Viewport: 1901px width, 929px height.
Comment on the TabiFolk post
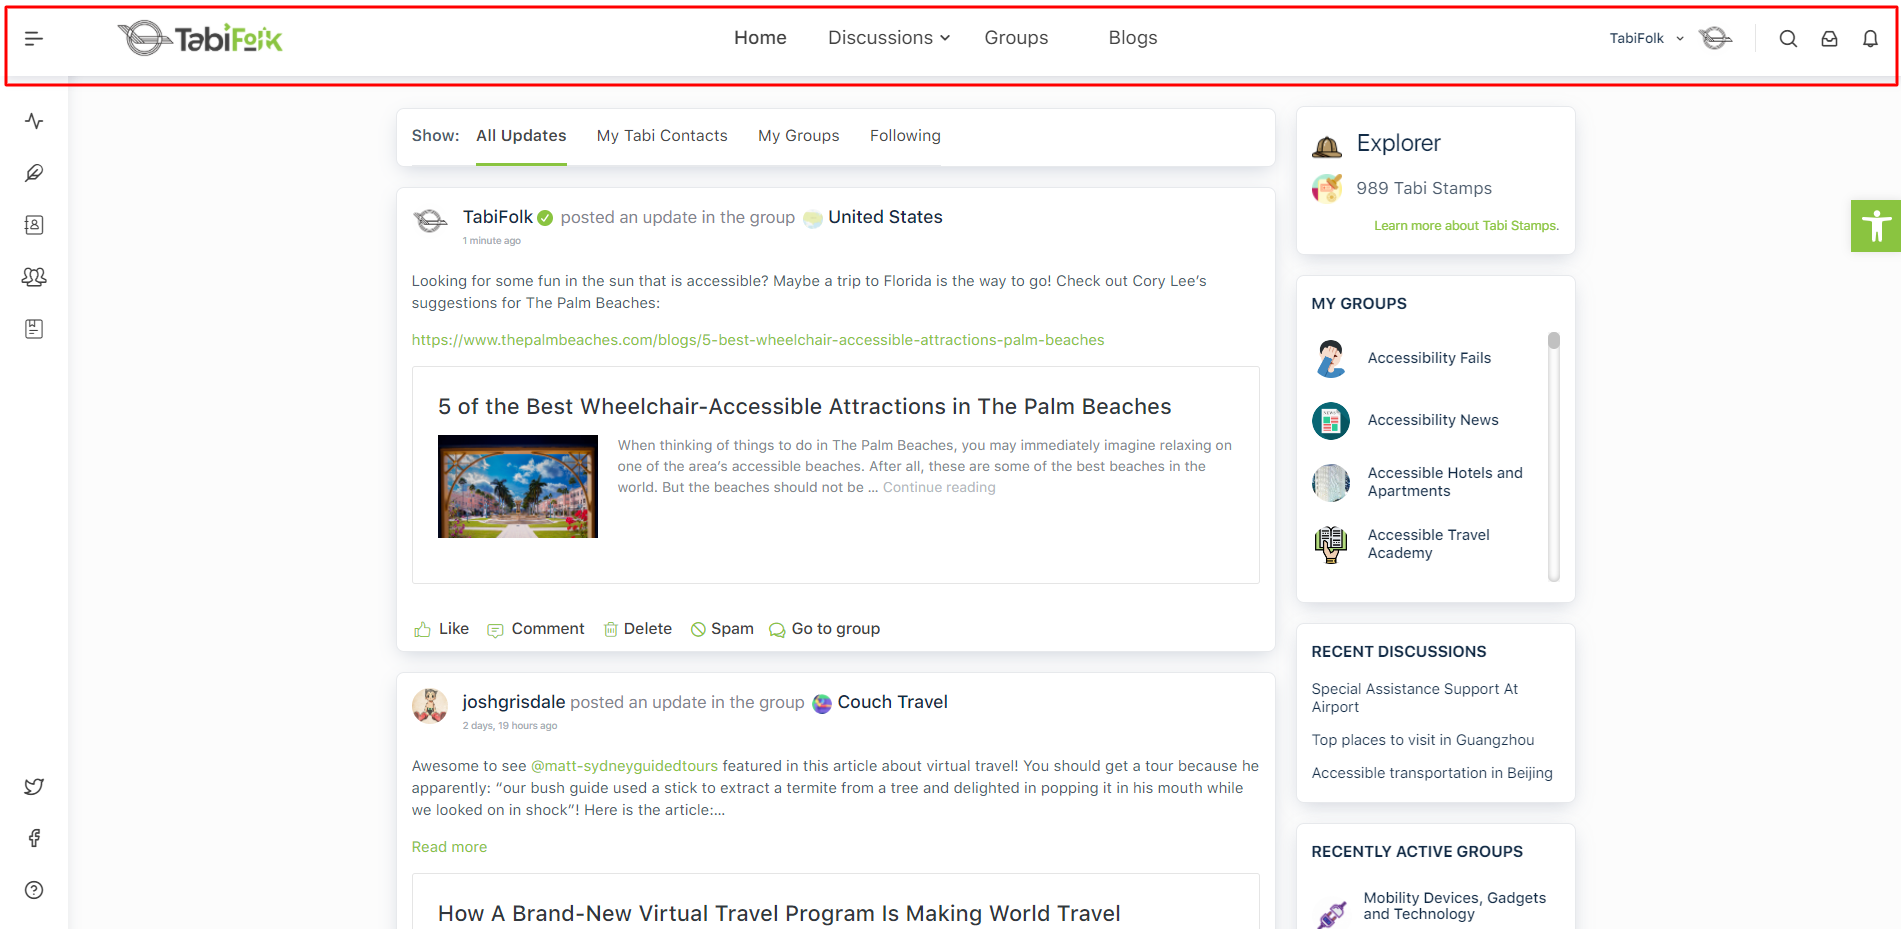(x=535, y=629)
